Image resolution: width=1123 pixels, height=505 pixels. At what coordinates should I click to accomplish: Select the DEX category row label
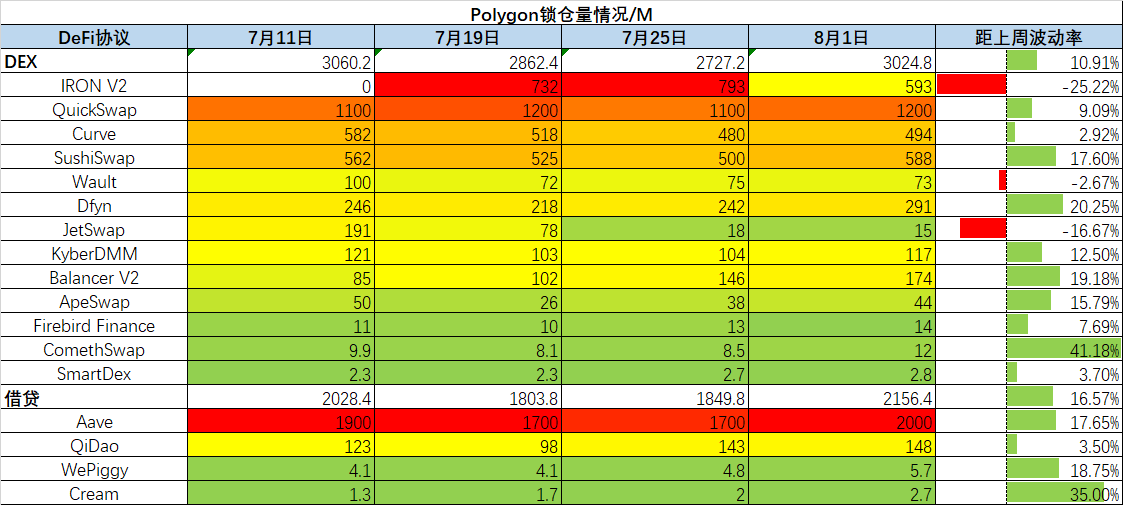94,62
